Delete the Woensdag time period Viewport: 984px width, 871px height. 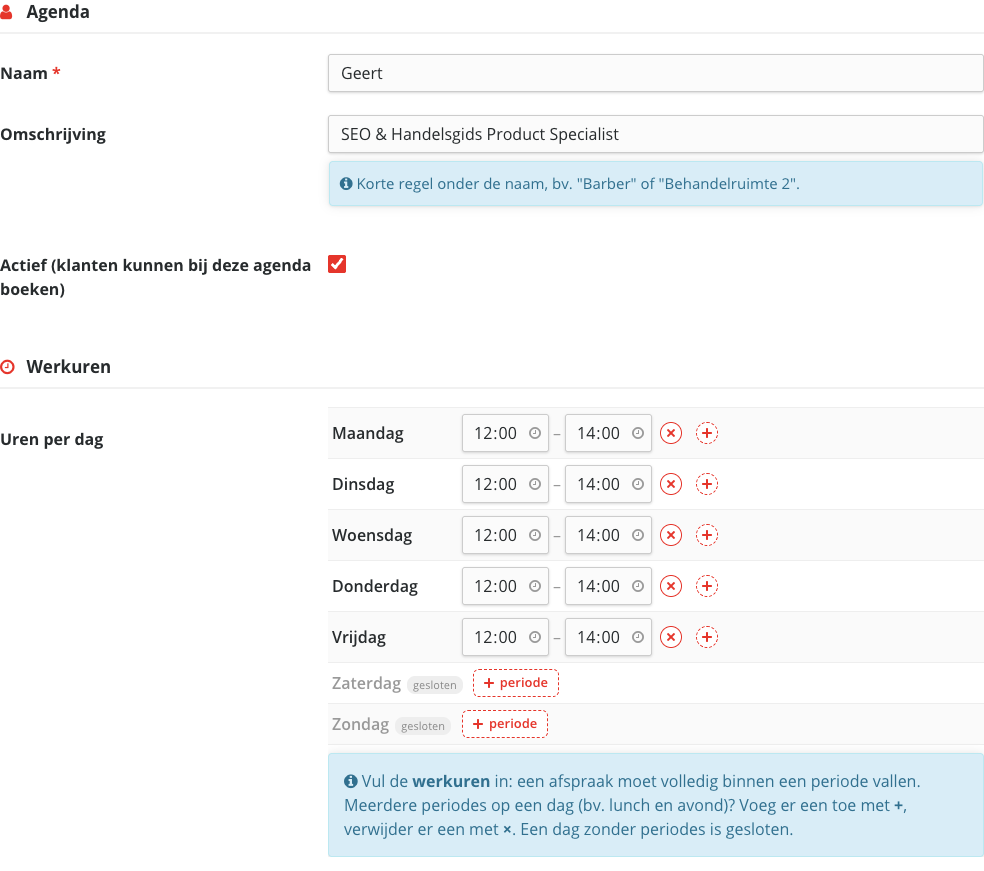671,535
